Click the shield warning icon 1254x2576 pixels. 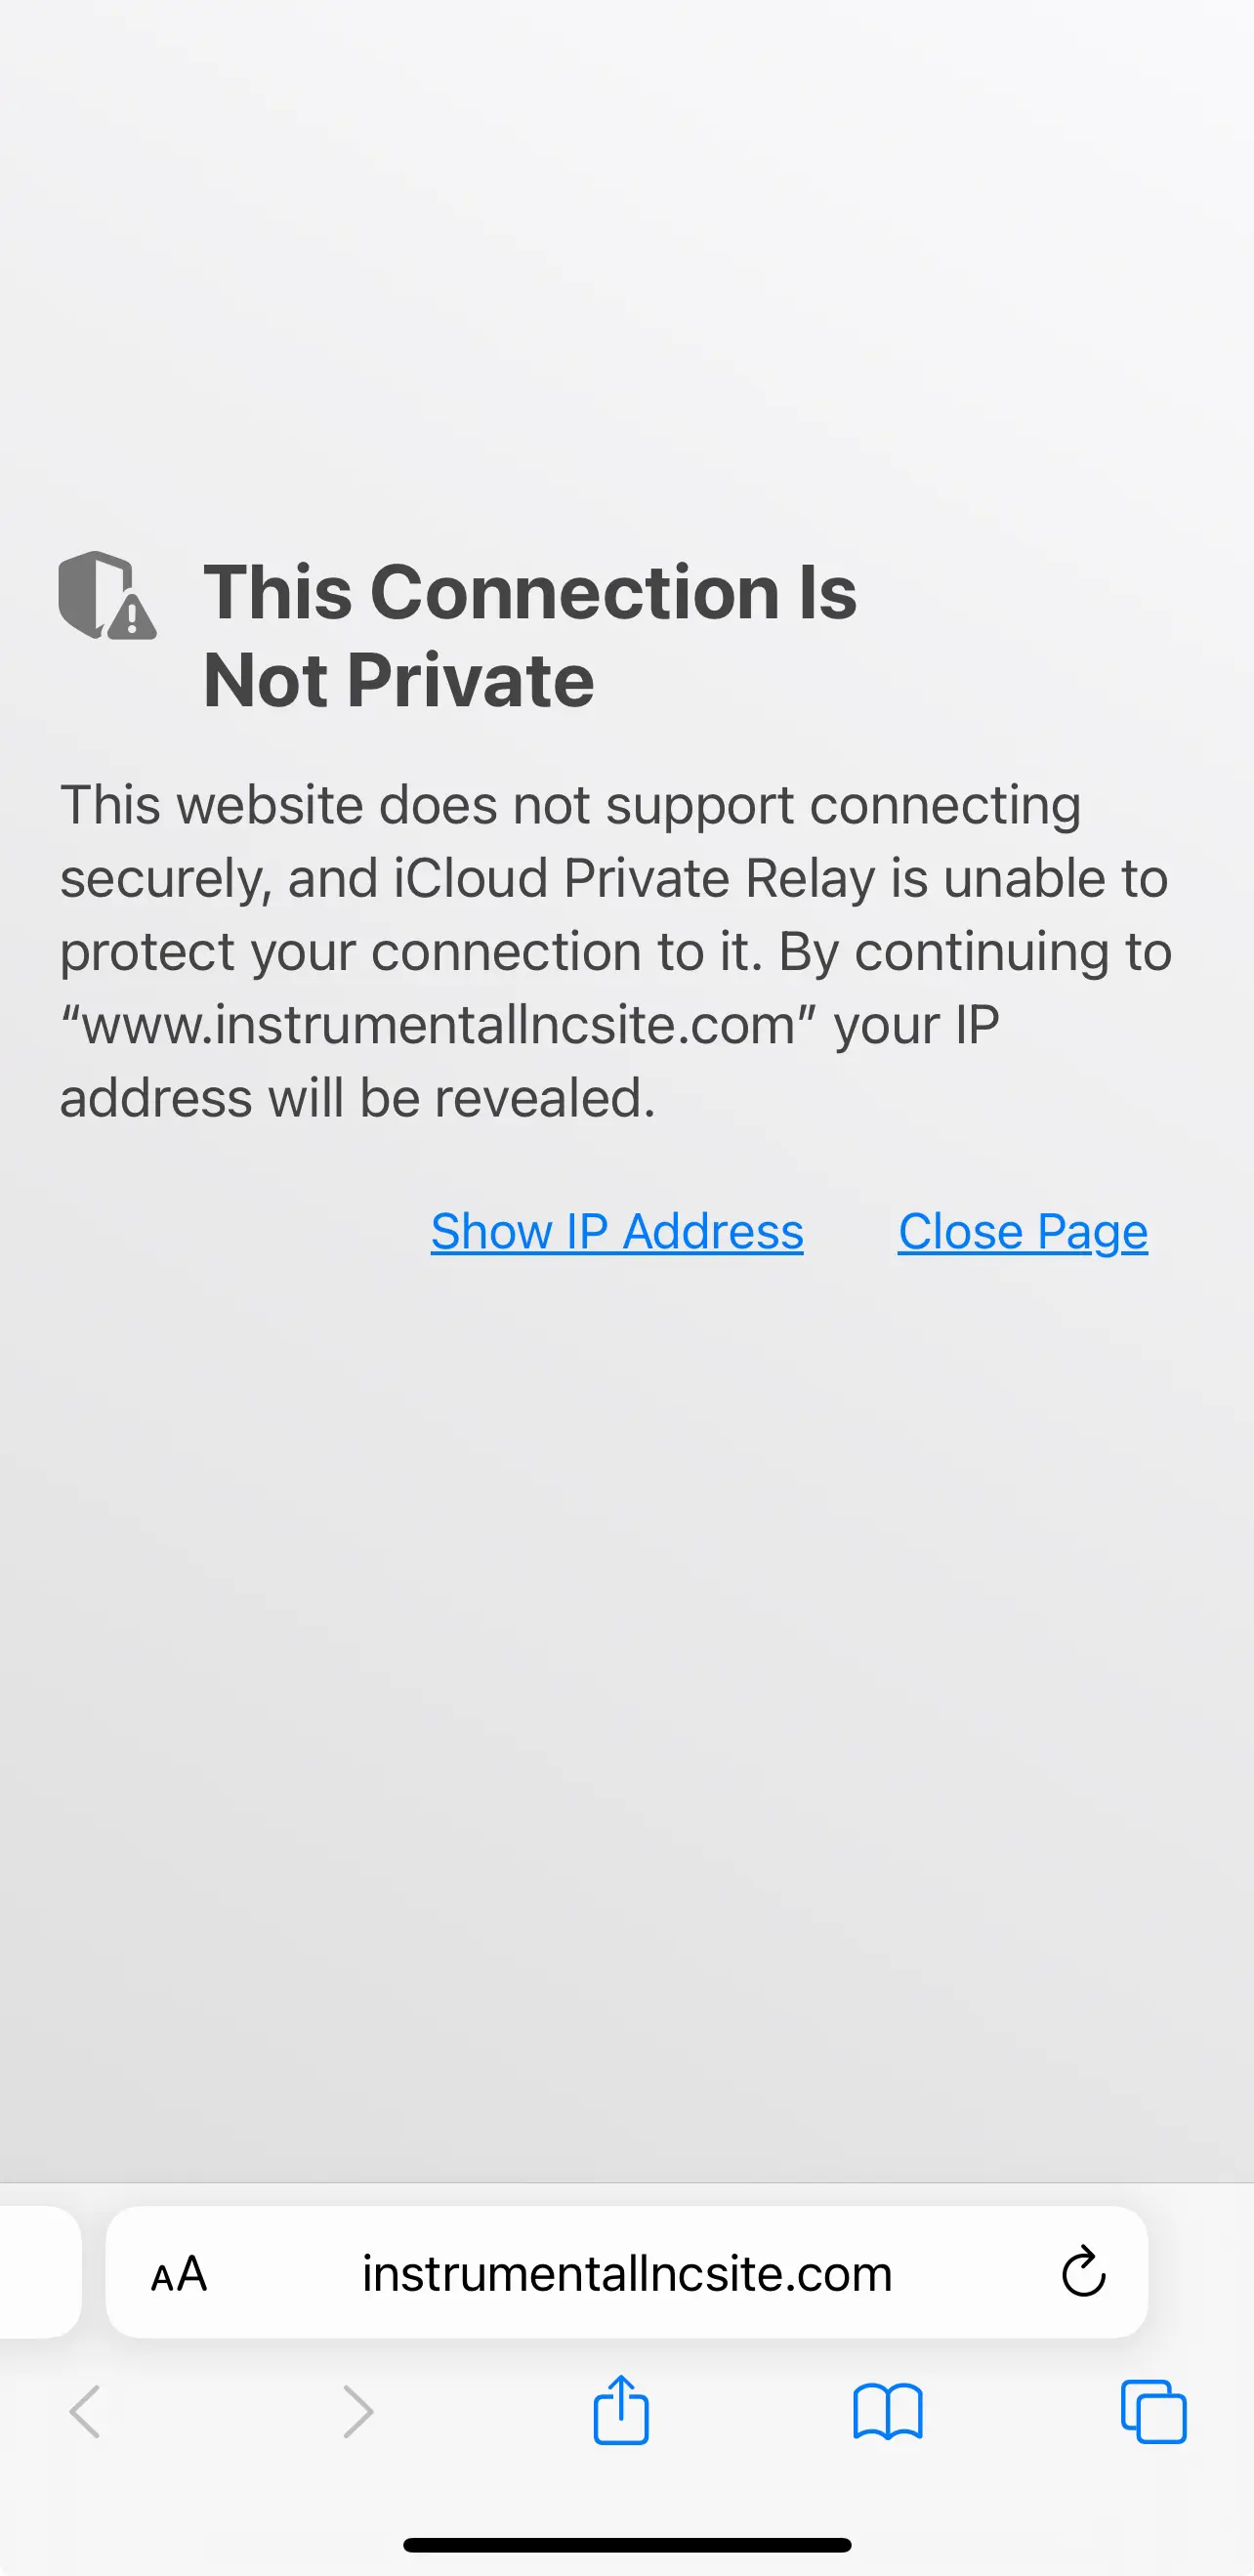point(107,595)
